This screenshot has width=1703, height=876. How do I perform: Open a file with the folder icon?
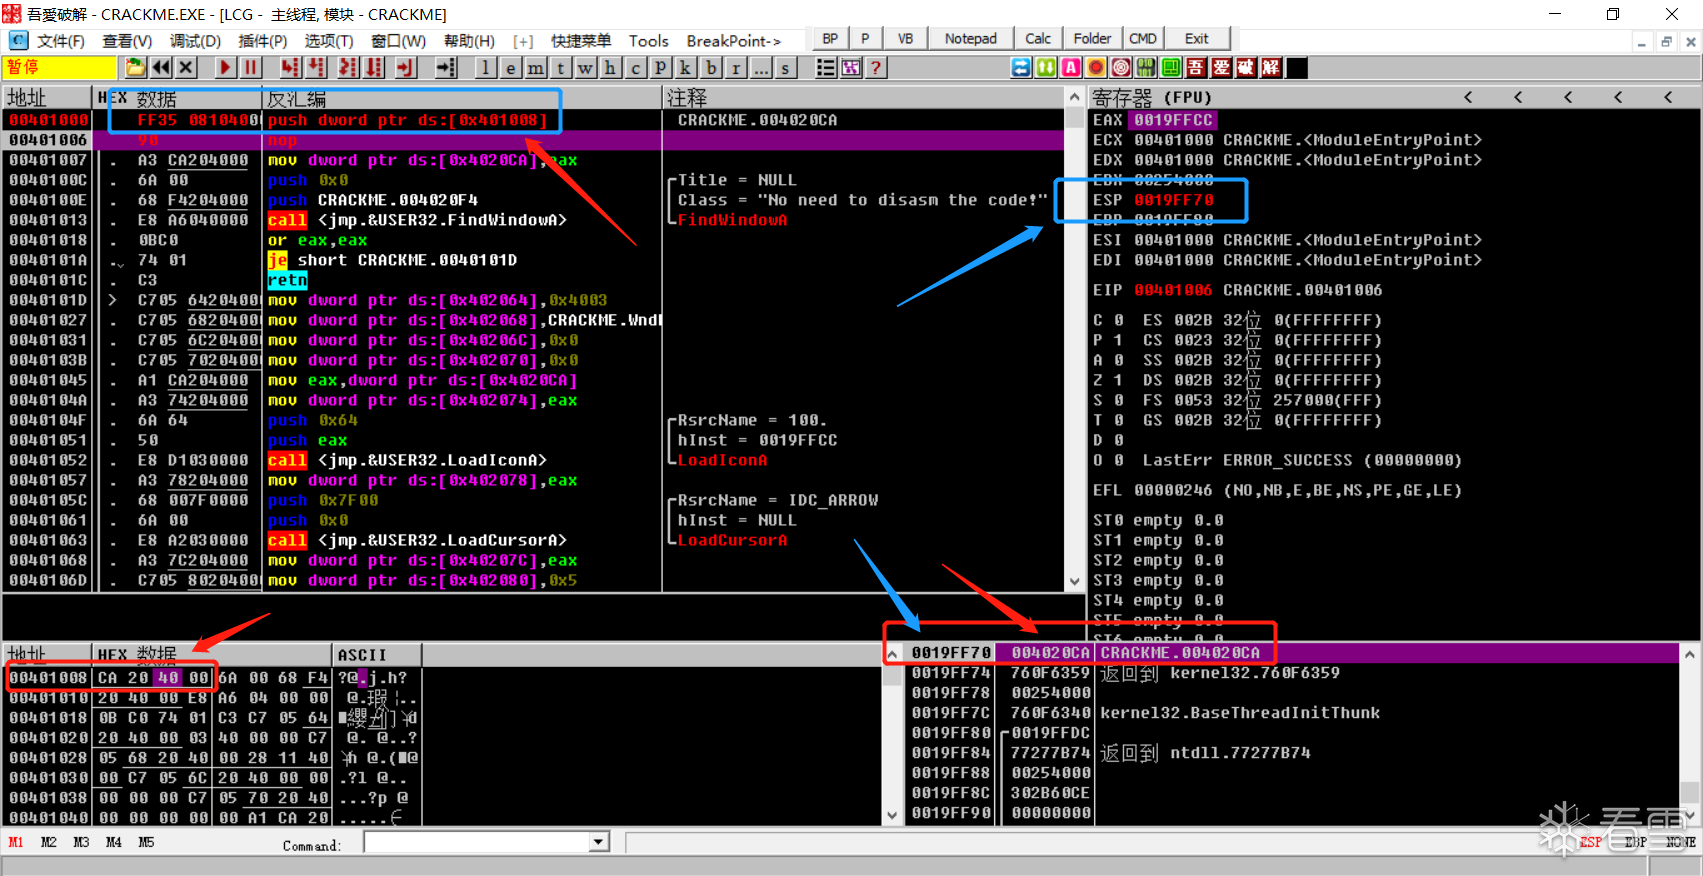pos(135,67)
